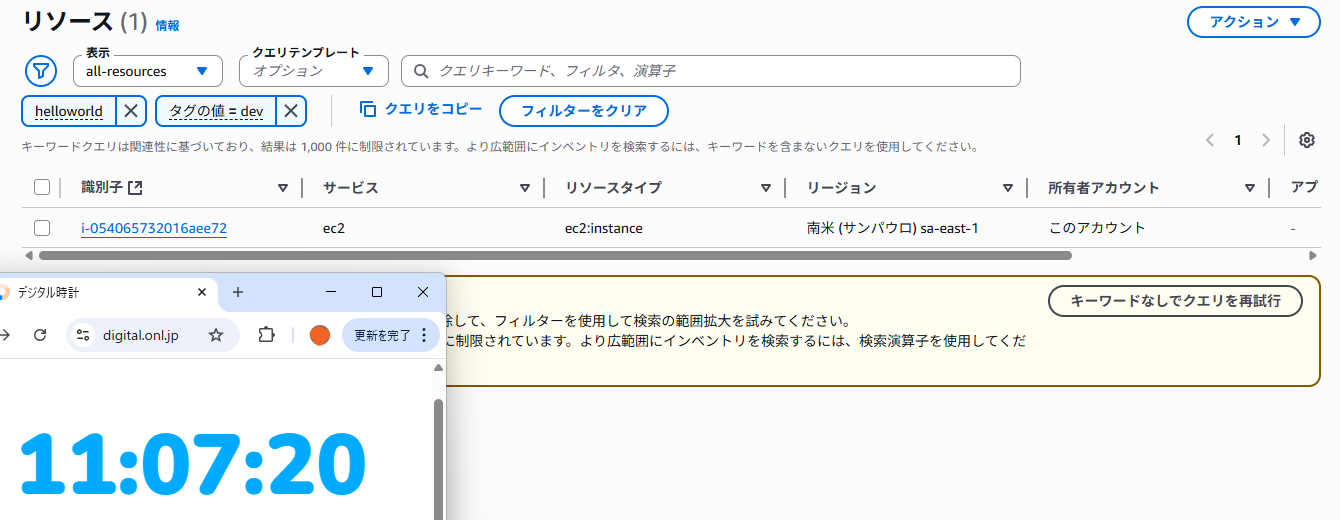Click ec2:instance resource type cell
The width and height of the screenshot is (1340, 520).
pos(604,228)
